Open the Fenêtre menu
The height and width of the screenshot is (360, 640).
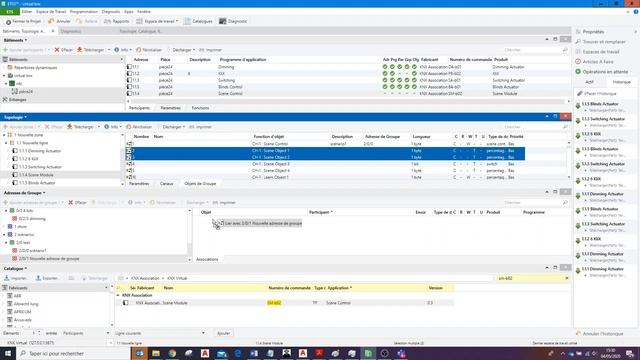tap(144, 11)
